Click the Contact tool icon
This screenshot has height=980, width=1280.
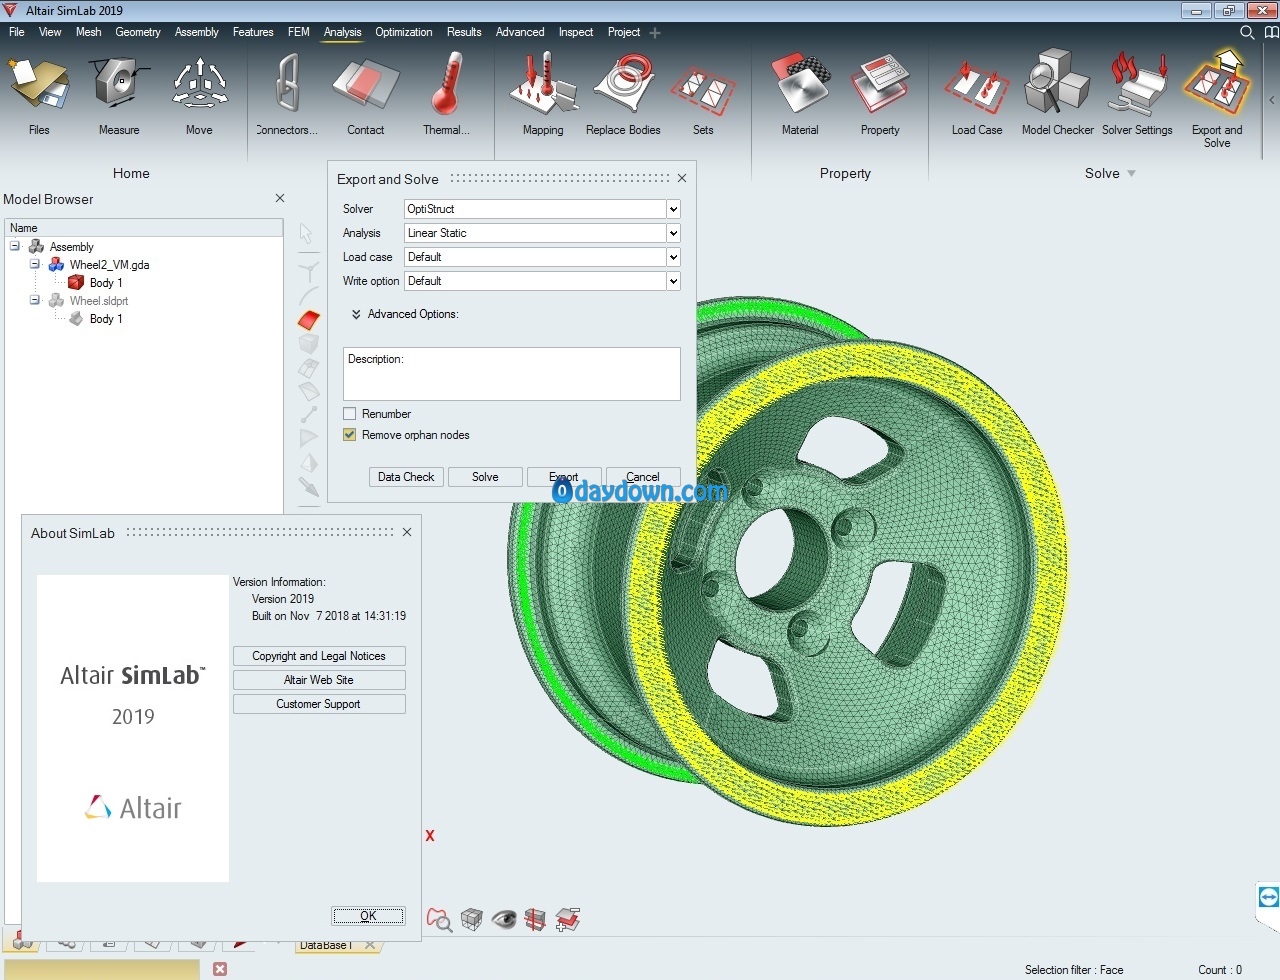[365, 96]
